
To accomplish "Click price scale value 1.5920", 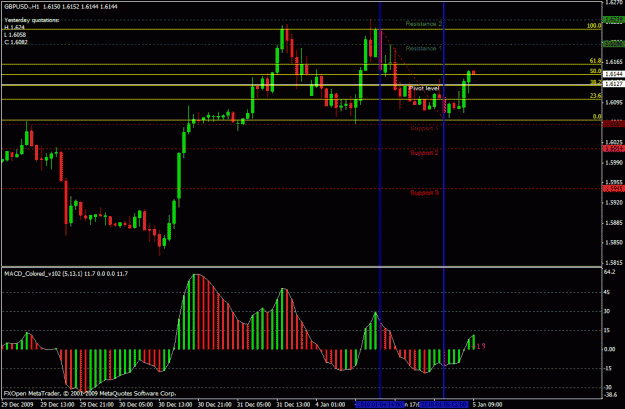I will (x=614, y=203).
